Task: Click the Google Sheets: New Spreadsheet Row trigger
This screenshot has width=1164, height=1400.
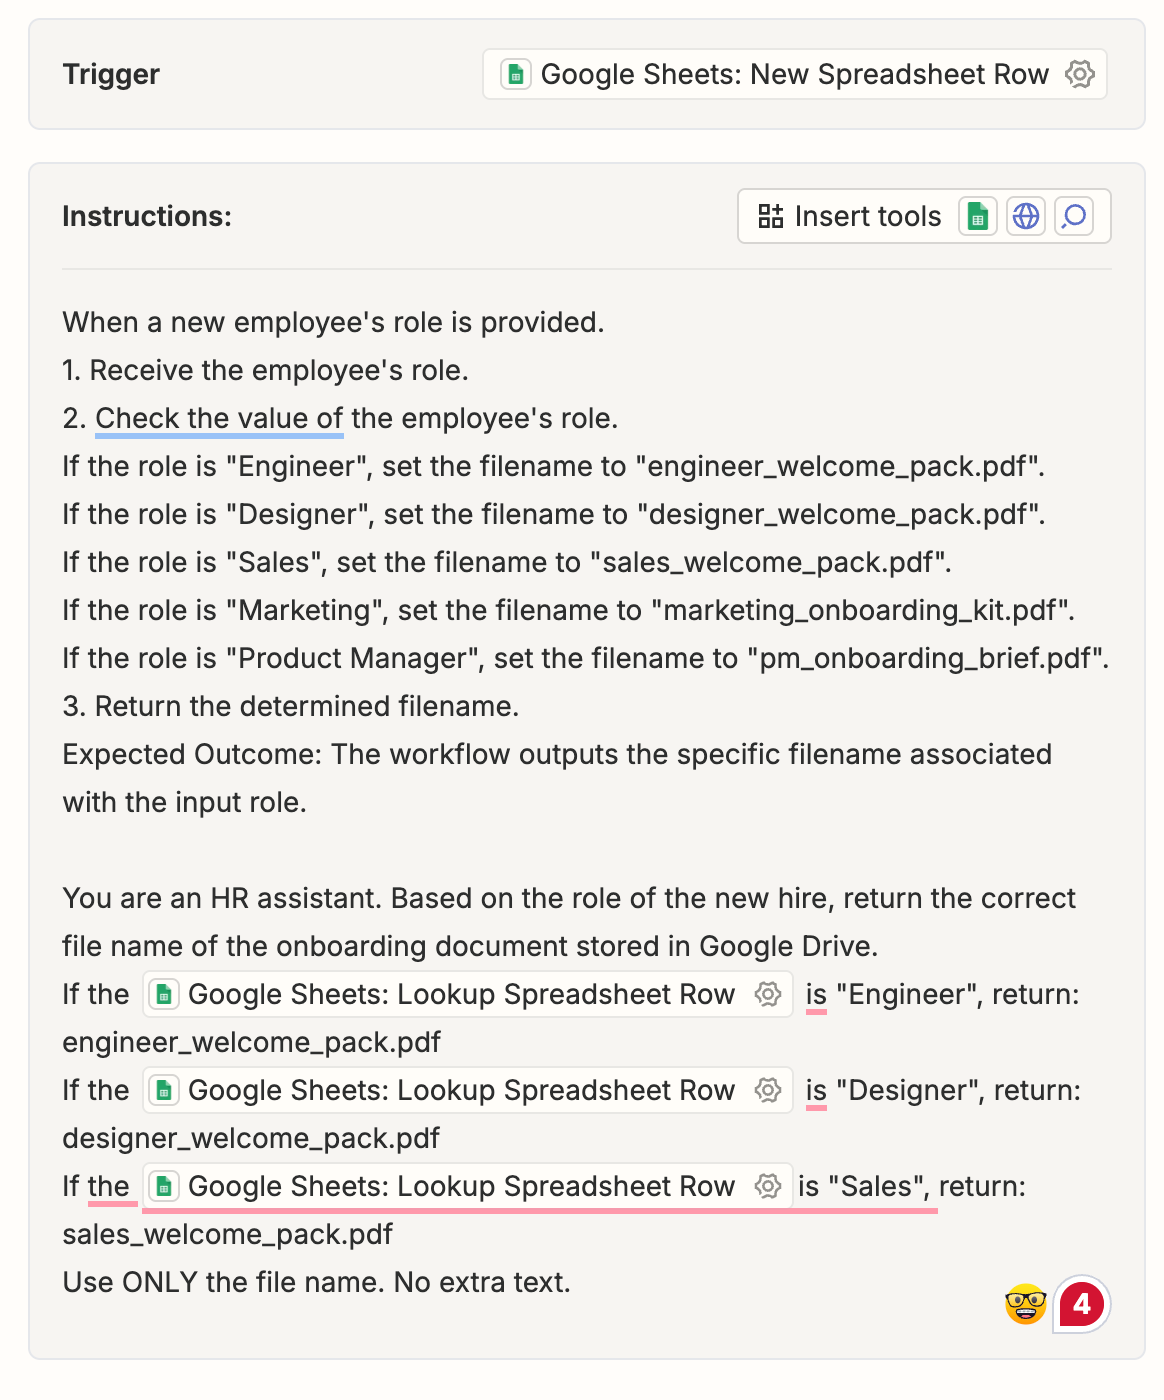Action: [x=794, y=74]
